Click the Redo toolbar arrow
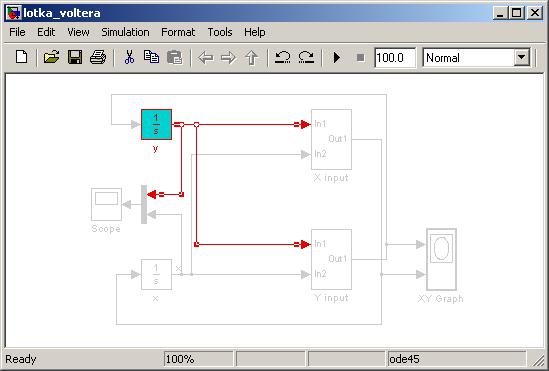Image resolution: width=549 pixels, height=371 pixels. pyautogui.click(x=306, y=57)
